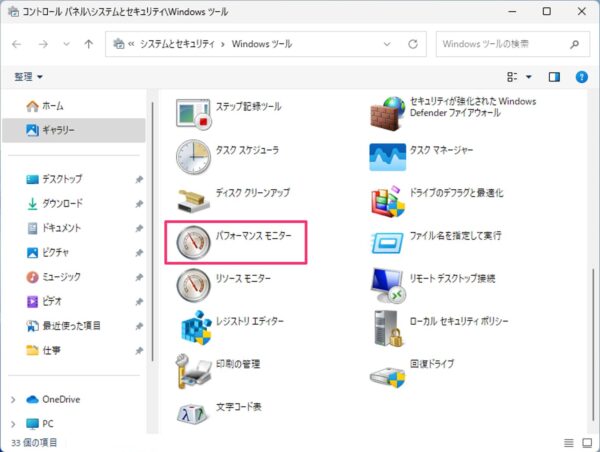Open the リソース モニター gauge icon
600x452 pixels.
(x=193, y=285)
